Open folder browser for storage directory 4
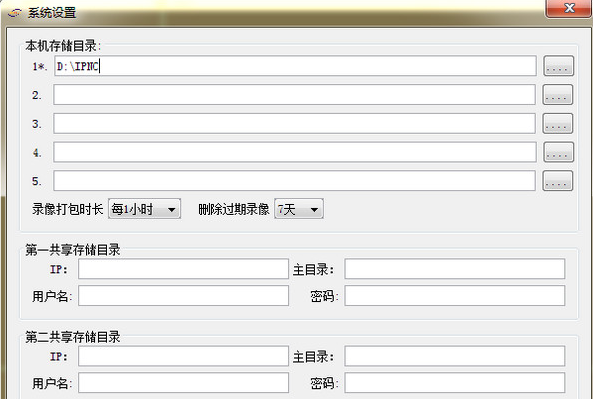 click(559, 152)
